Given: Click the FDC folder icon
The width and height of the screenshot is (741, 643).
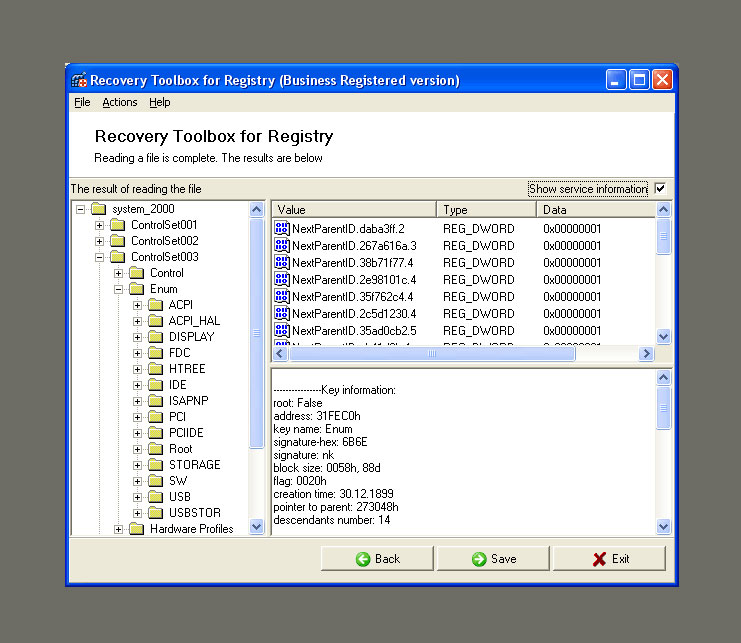Looking at the screenshot, I should tap(155, 352).
